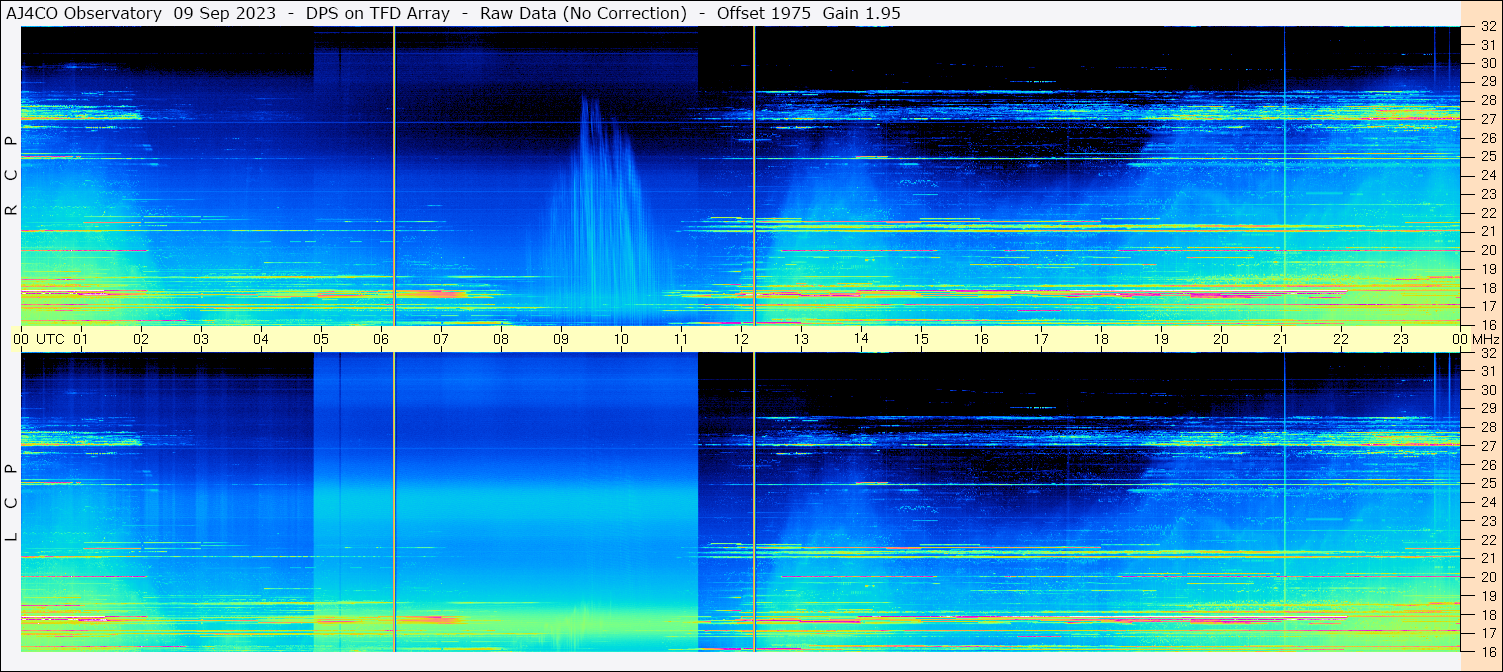Select the 12 hour tick on time axis
The height and width of the screenshot is (672, 1503).
tap(741, 339)
